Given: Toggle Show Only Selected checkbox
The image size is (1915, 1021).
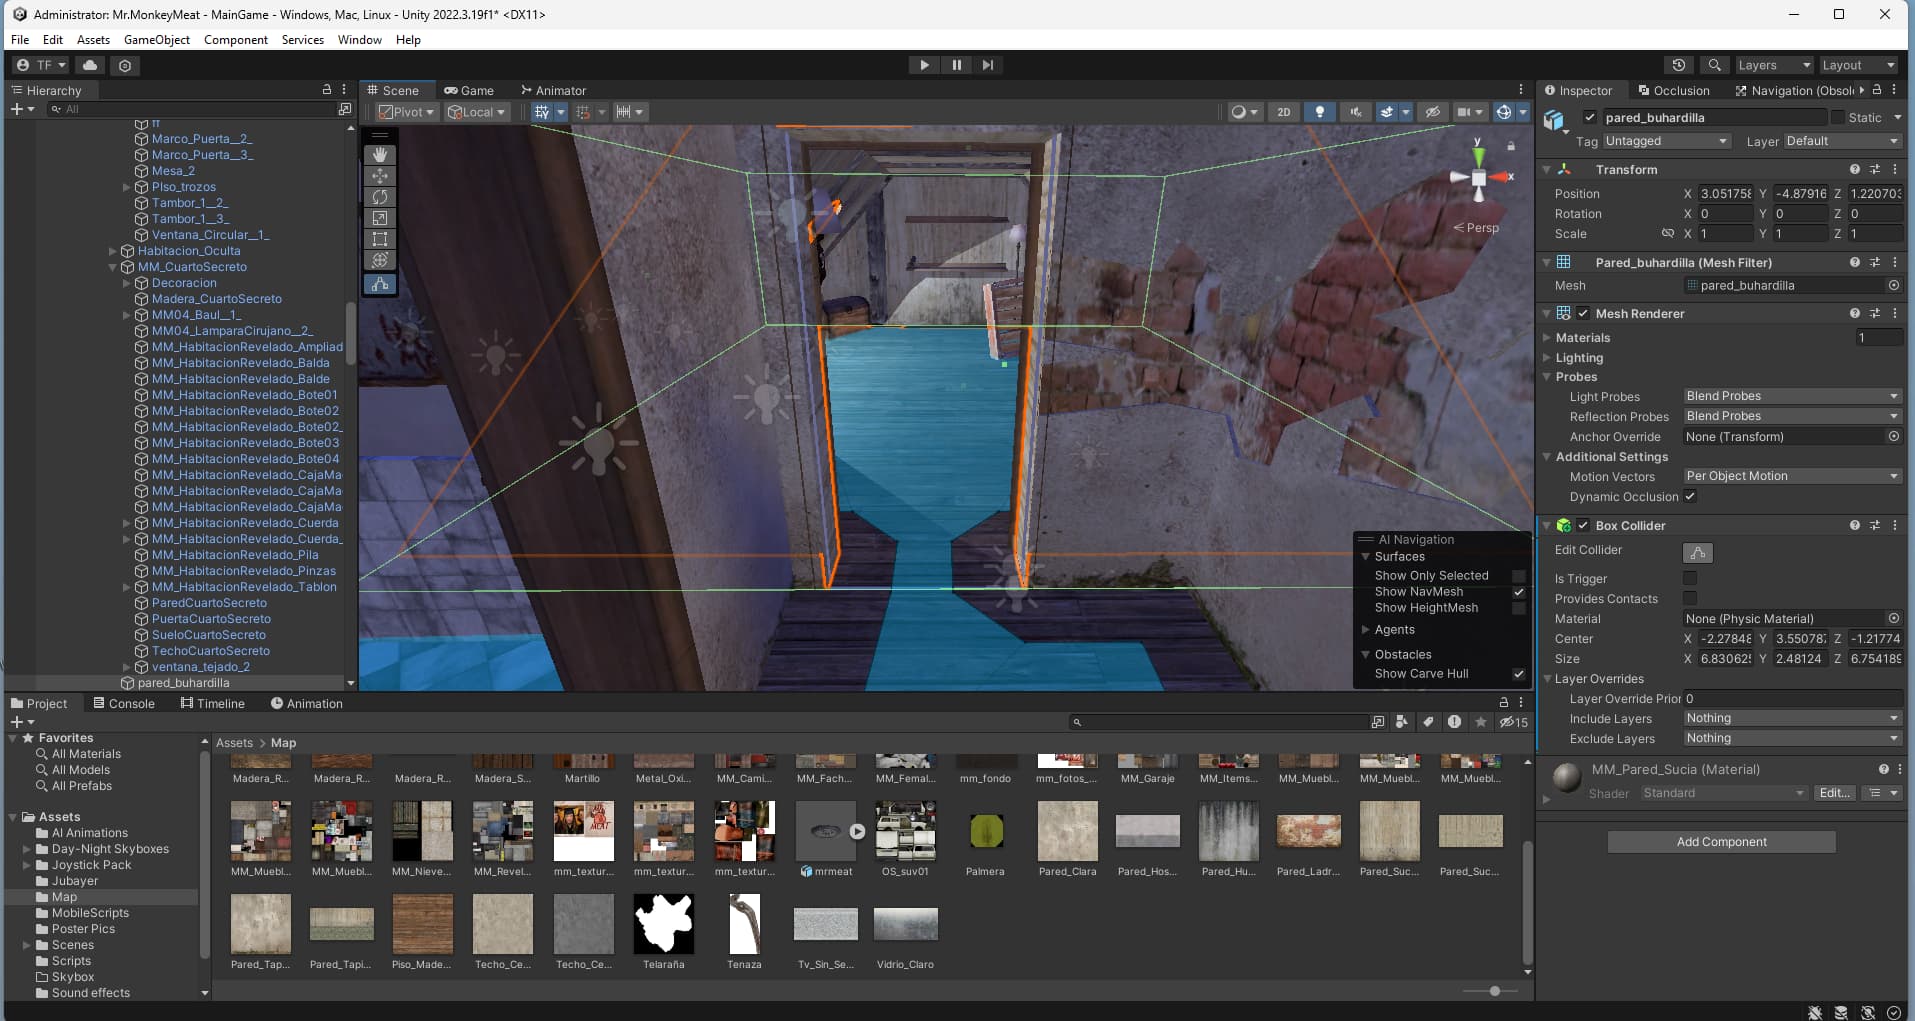Looking at the screenshot, I should [1519, 576].
